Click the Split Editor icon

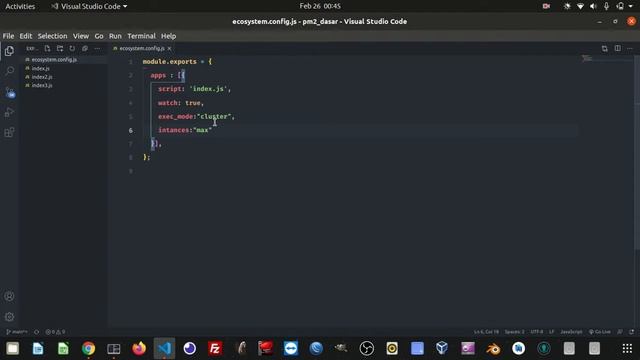click(x=618, y=49)
